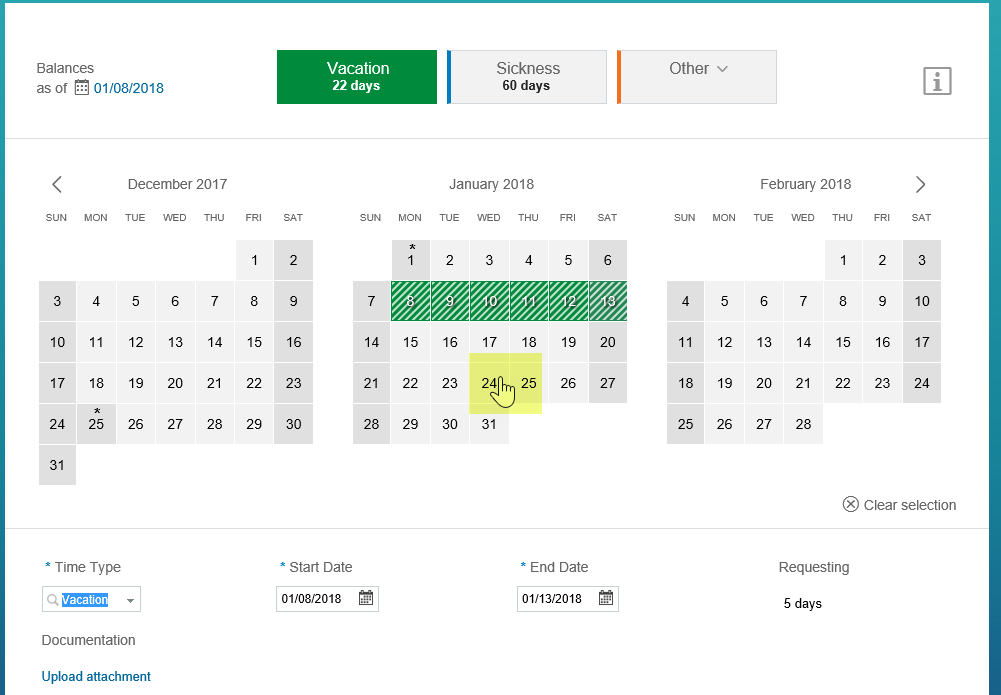
Task: Advance to next month with right arrow
Action: click(x=920, y=184)
